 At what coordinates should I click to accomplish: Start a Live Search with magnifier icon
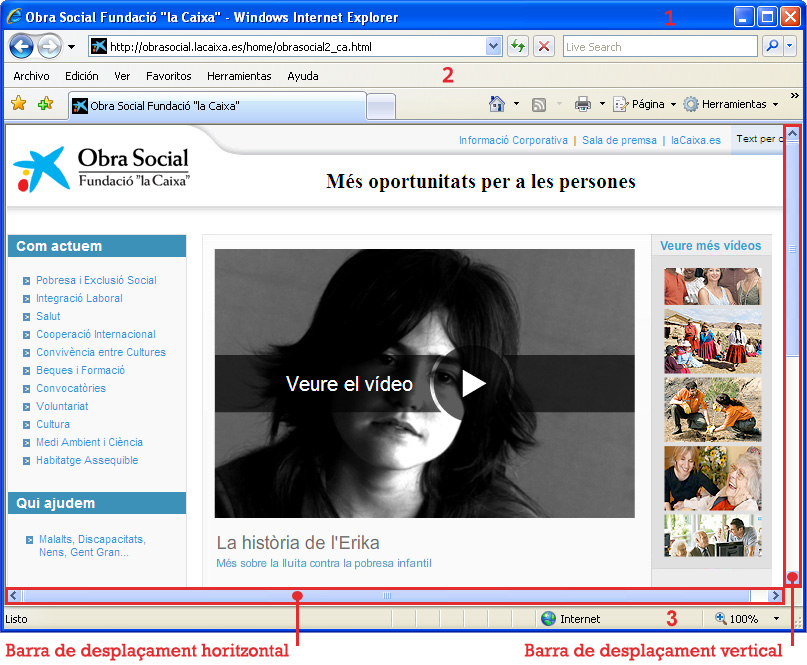click(773, 46)
